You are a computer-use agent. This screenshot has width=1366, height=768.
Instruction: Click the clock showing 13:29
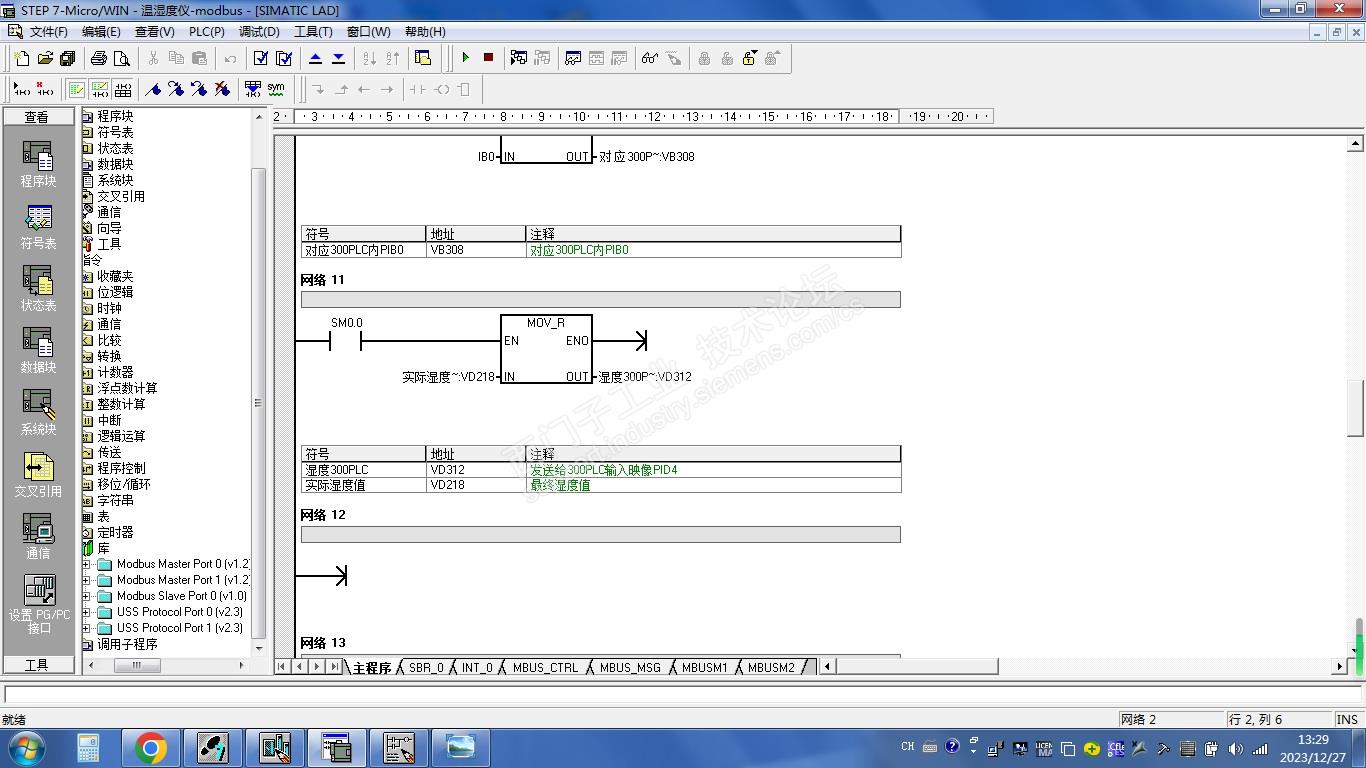click(x=1313, y=740)
